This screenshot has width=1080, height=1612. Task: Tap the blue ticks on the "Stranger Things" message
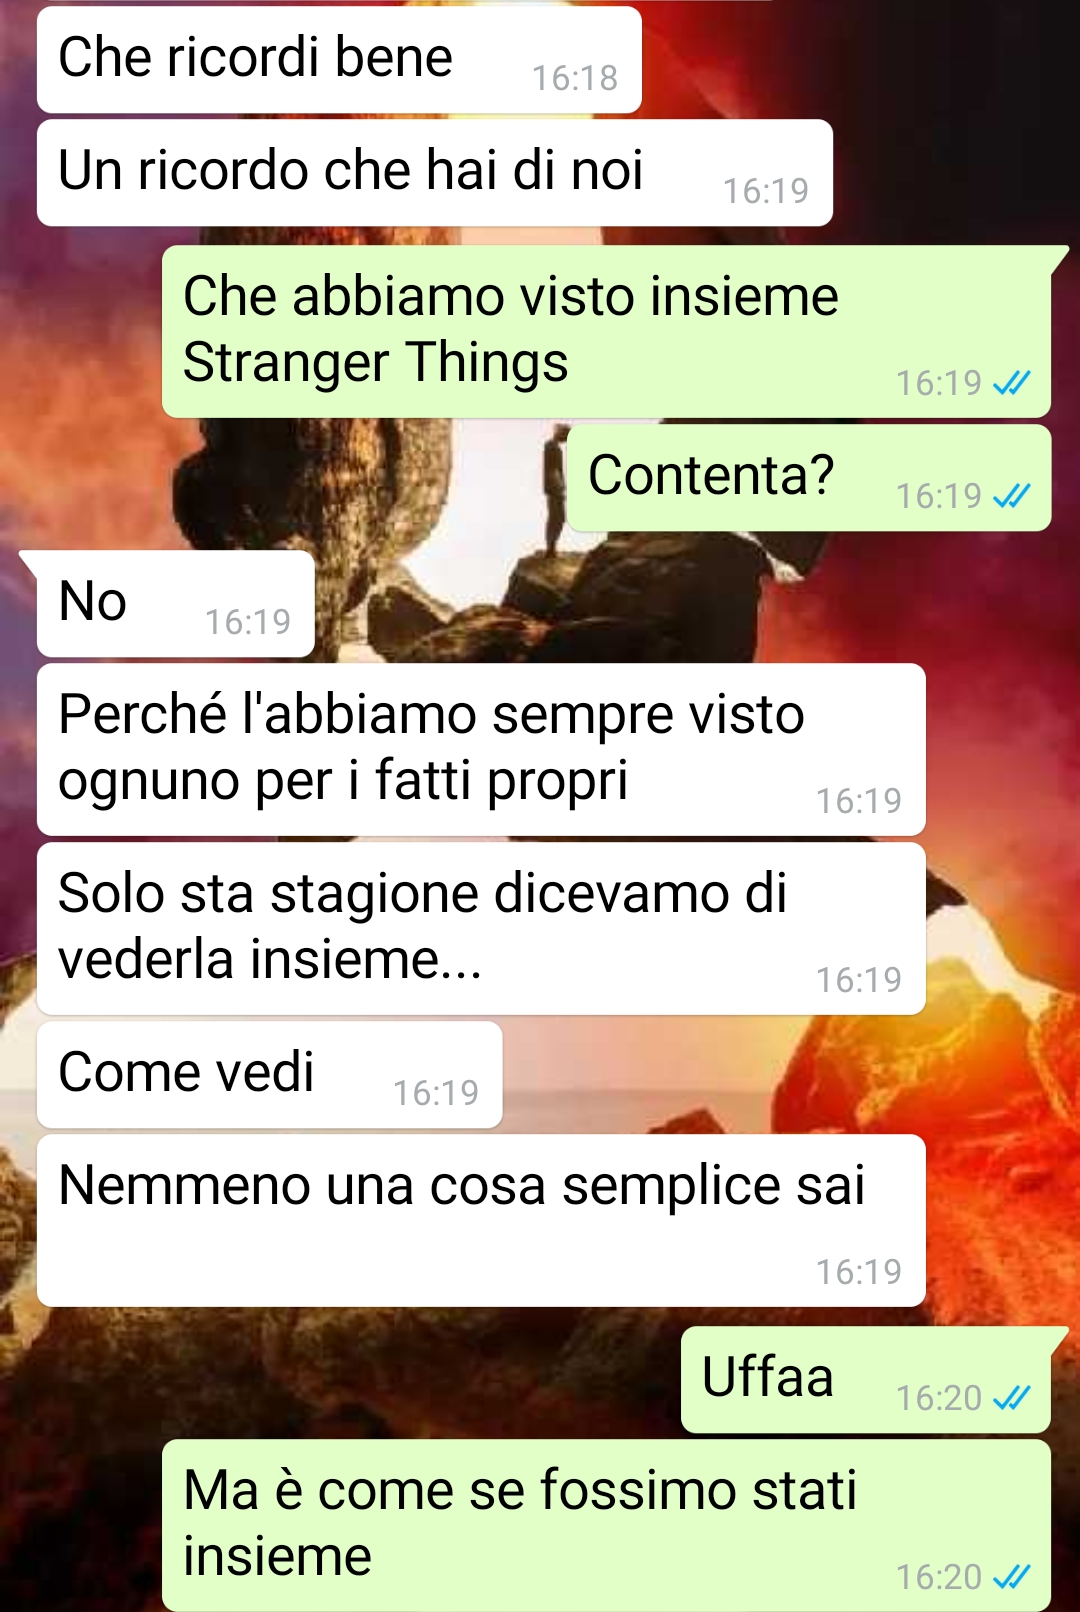pos(1011,383)
